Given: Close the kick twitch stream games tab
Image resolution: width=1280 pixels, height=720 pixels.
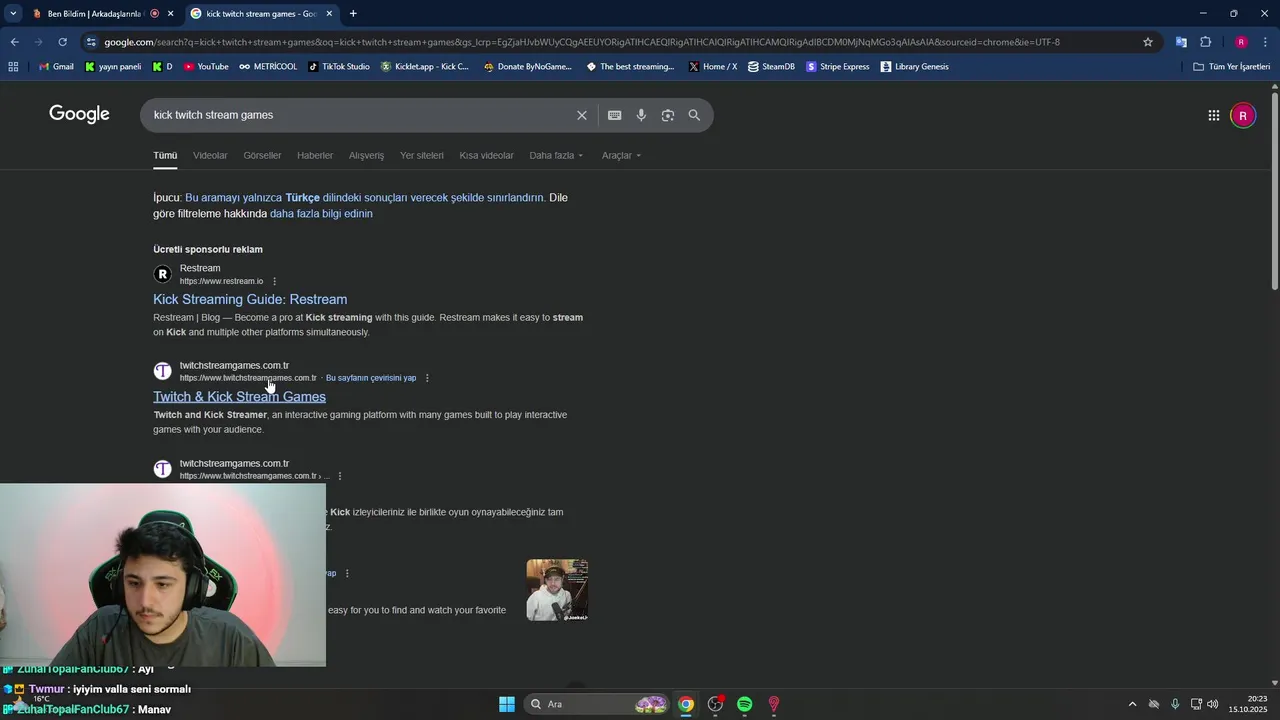Looking at the screenshot, I should click(x=329, y=14).
